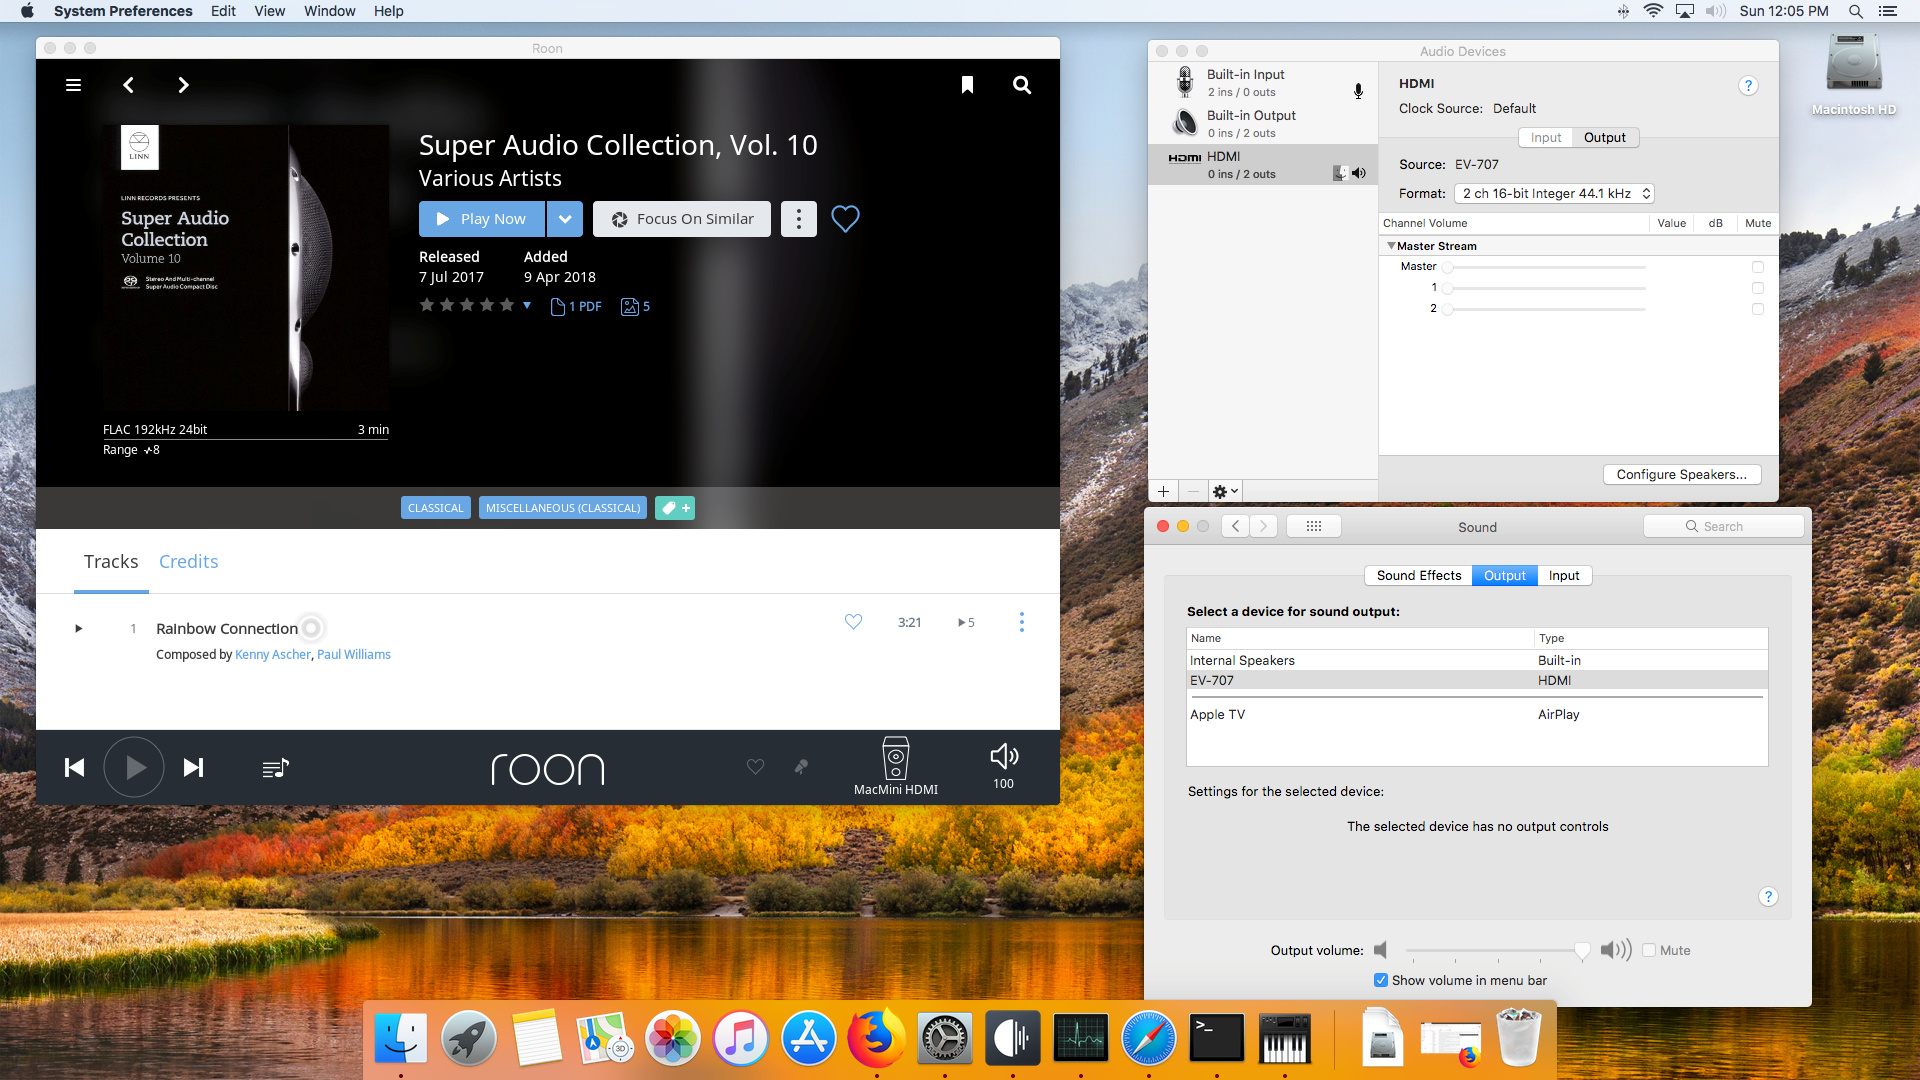Viewport: 1920px width, 1080px height.
Task: Open Firefox in the Dock
Action: [x=876, y=1038]
